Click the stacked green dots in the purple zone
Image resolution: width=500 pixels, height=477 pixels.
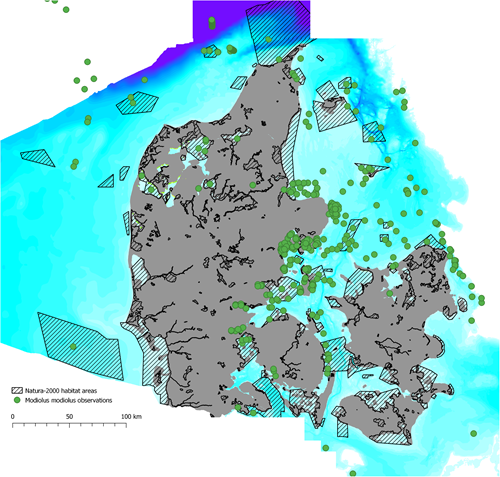coord(212,23)
